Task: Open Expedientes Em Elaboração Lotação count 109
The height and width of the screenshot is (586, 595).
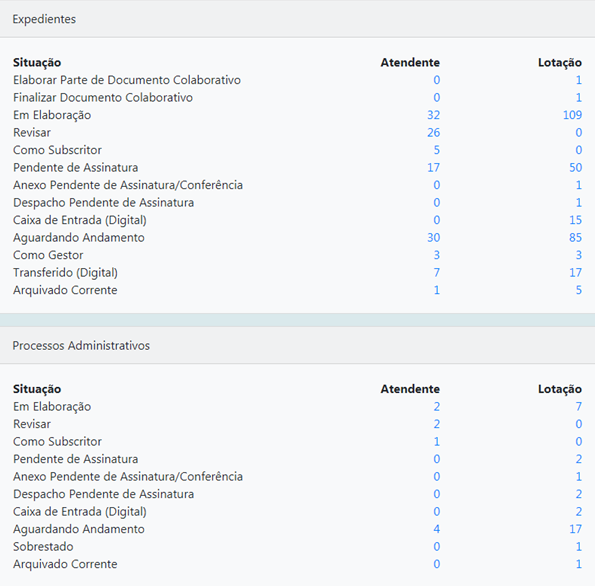Action: 572,115
